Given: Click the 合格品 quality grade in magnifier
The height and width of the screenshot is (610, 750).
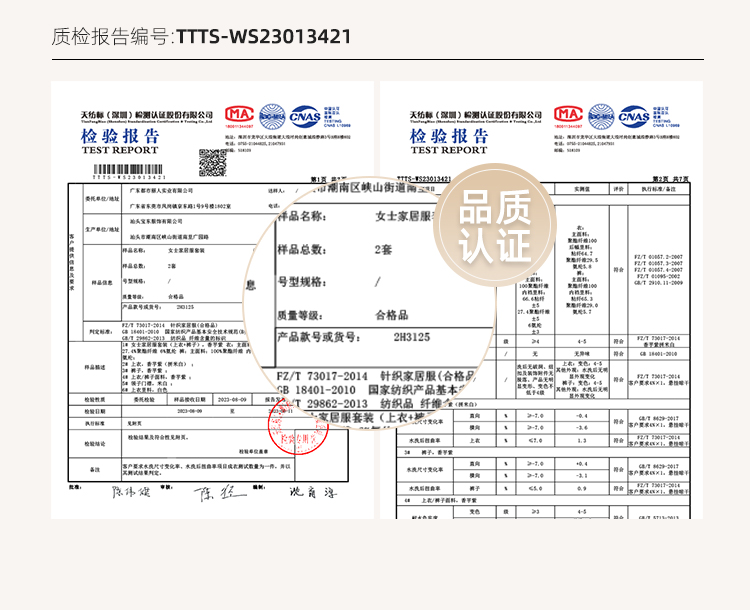Looking at the screenshot, I should [x=392, y=313].
